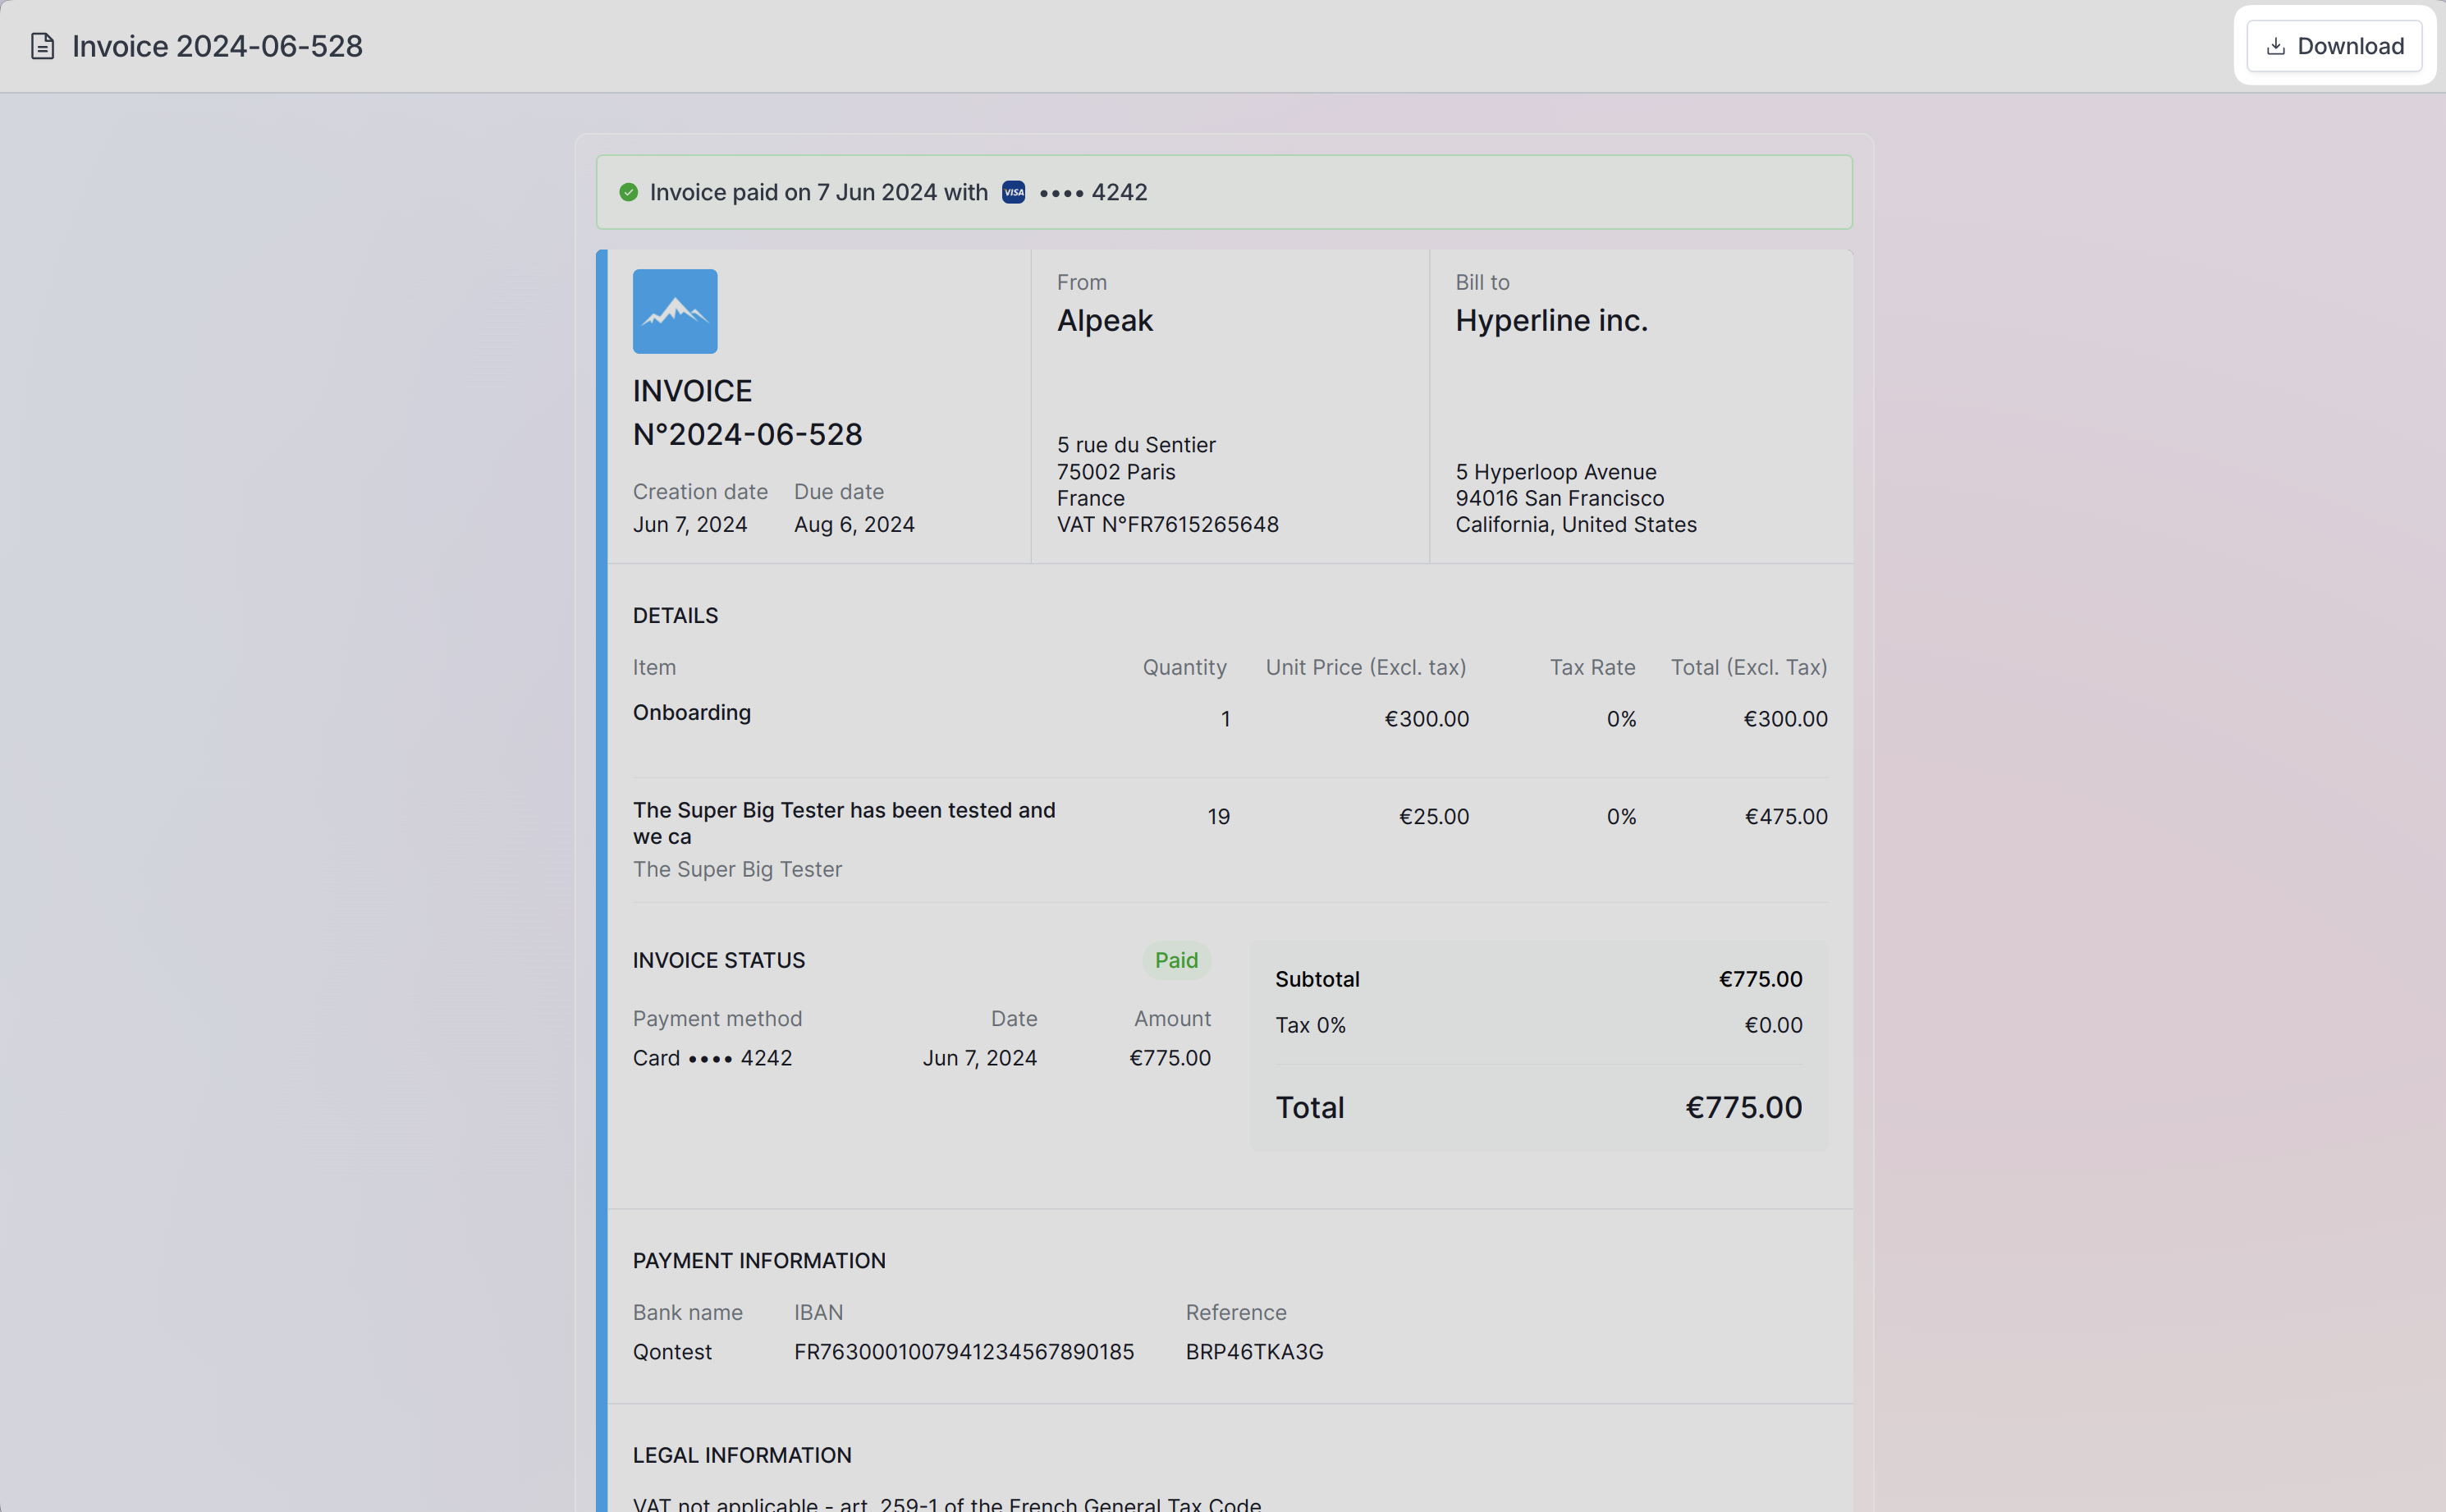
Task: Click the reference BRP46TKA3G
Action: (x=1254, y=1352)
